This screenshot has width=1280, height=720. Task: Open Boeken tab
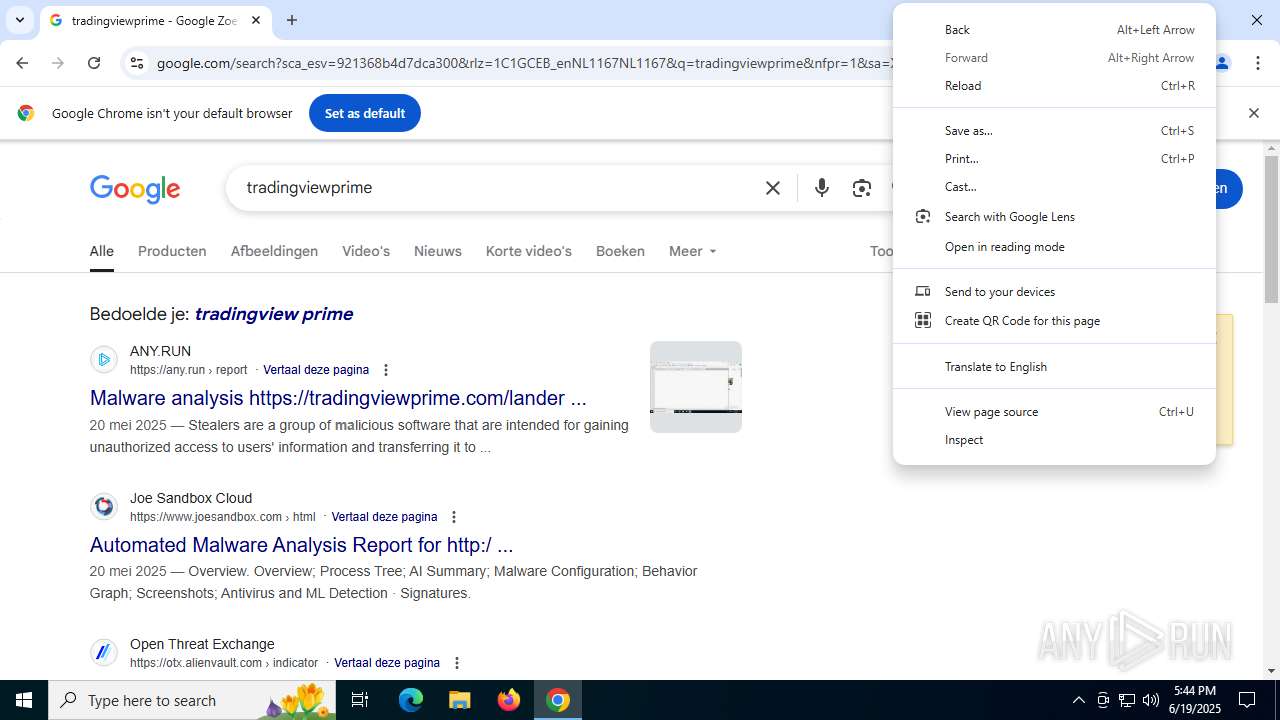pos(620,251)
